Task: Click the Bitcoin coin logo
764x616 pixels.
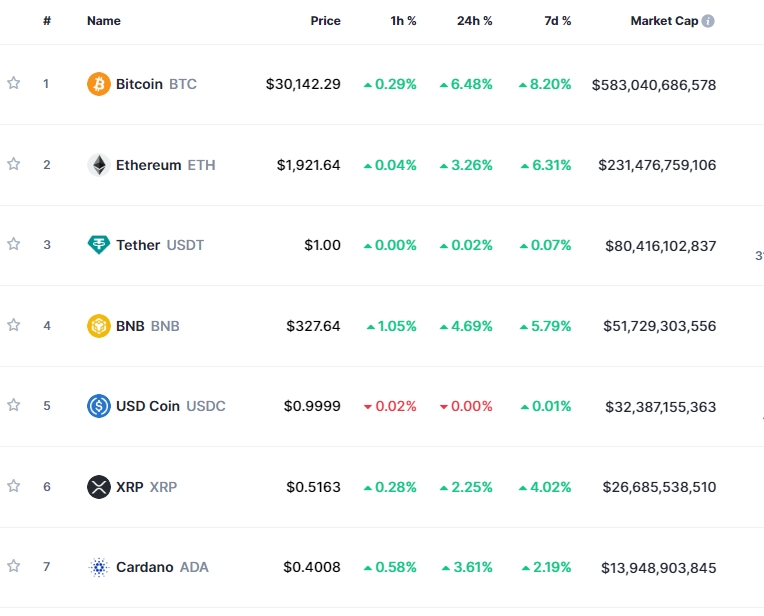Action: coord(98,84)
